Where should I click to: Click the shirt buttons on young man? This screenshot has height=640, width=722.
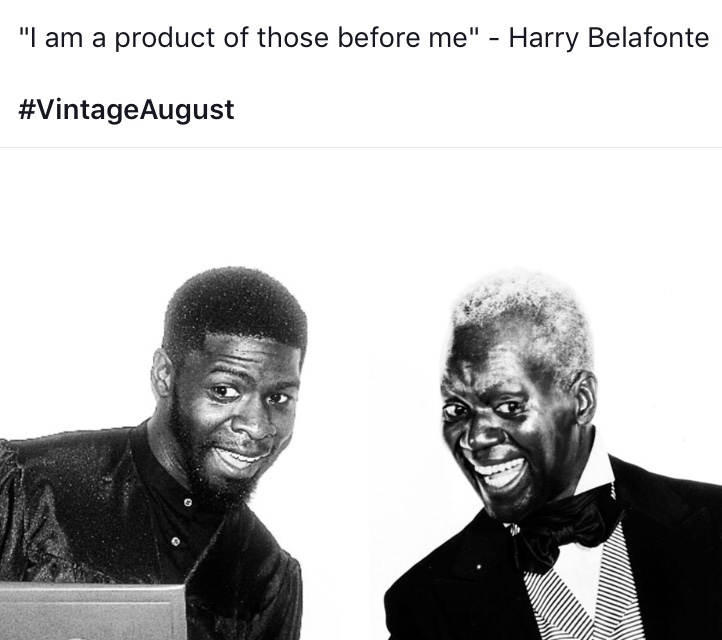coord(181,521)
